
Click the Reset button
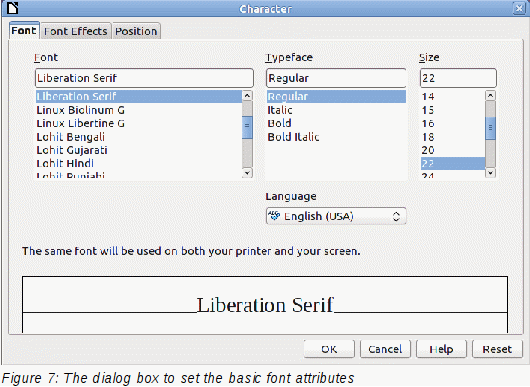pyautogui.click(x=497, y=349)
